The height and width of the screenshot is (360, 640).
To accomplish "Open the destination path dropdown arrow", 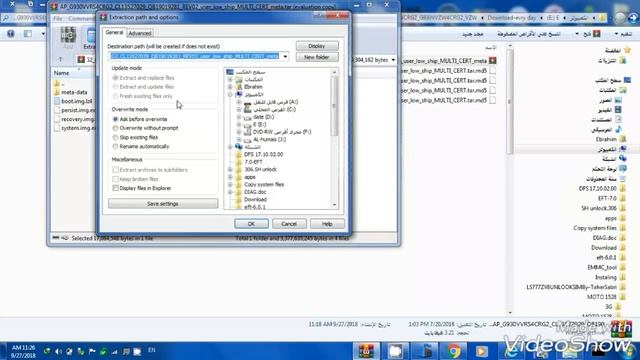I will 285,56.
